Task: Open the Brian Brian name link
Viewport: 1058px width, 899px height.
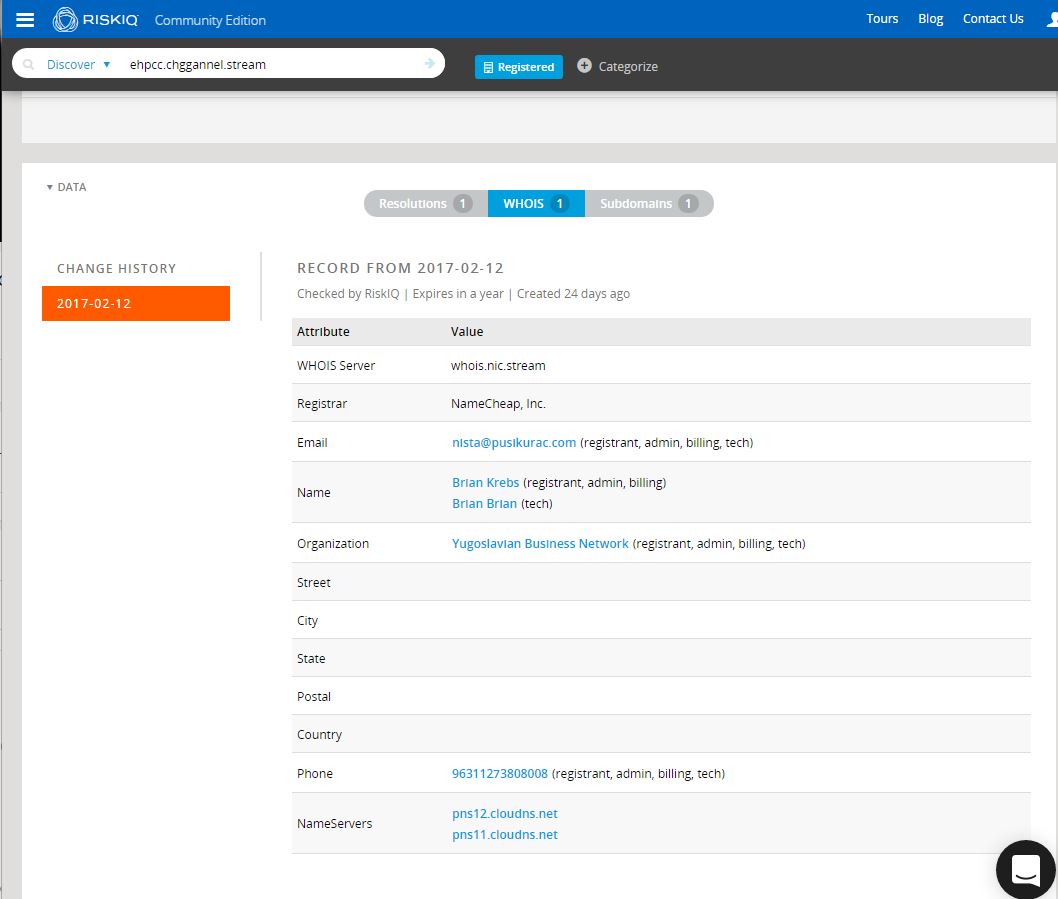Action: pos(484,503)
